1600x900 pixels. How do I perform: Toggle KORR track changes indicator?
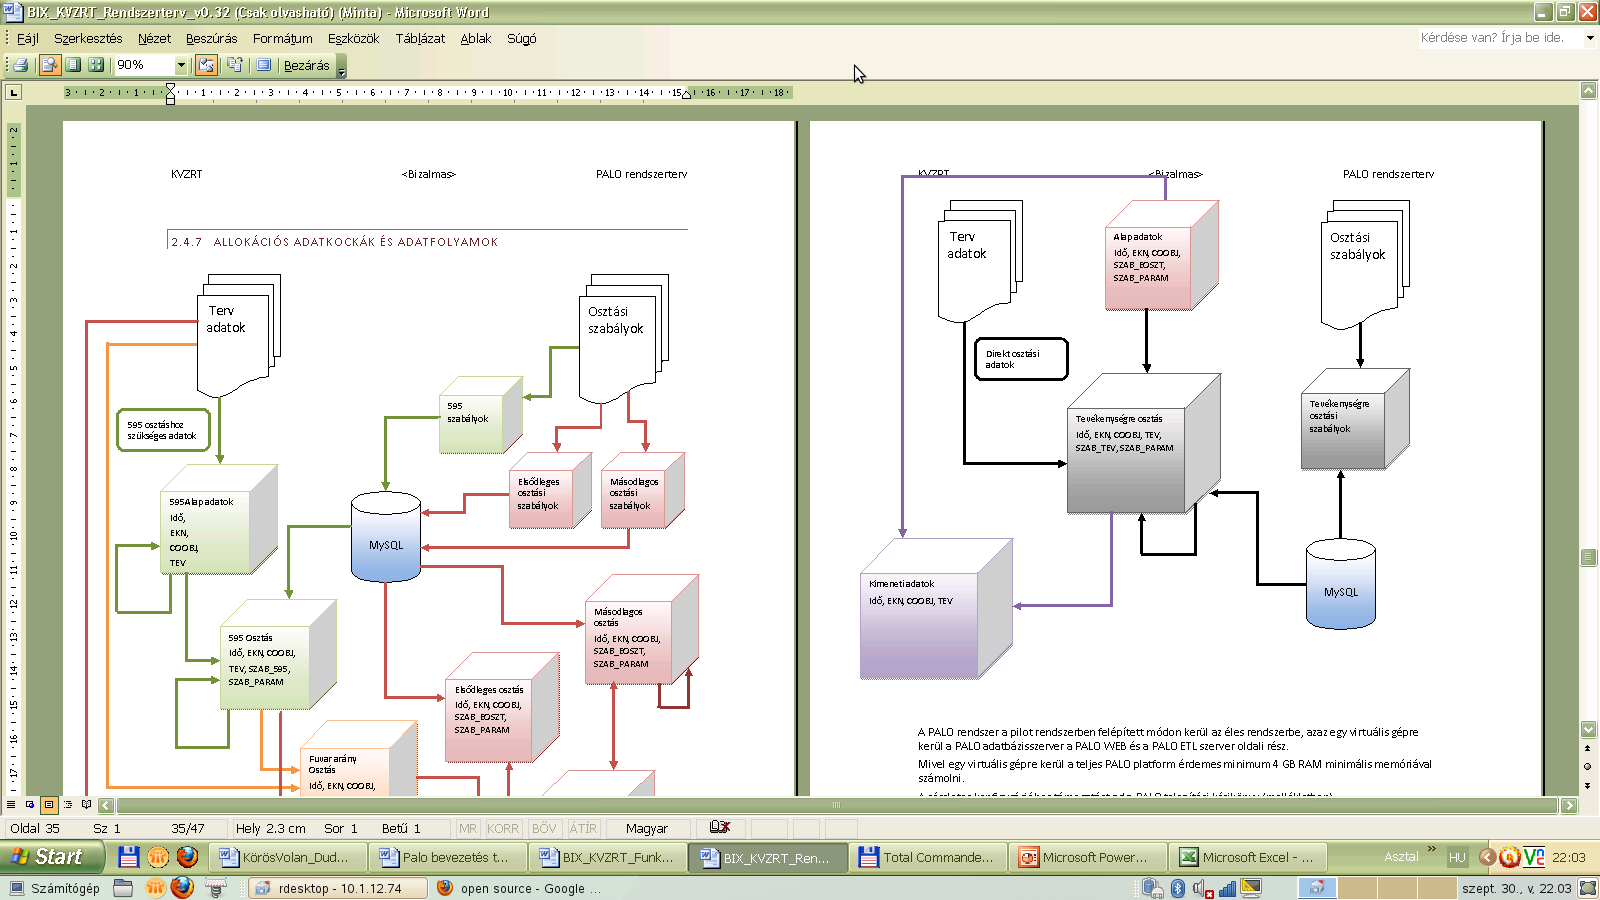pos(503,828)
